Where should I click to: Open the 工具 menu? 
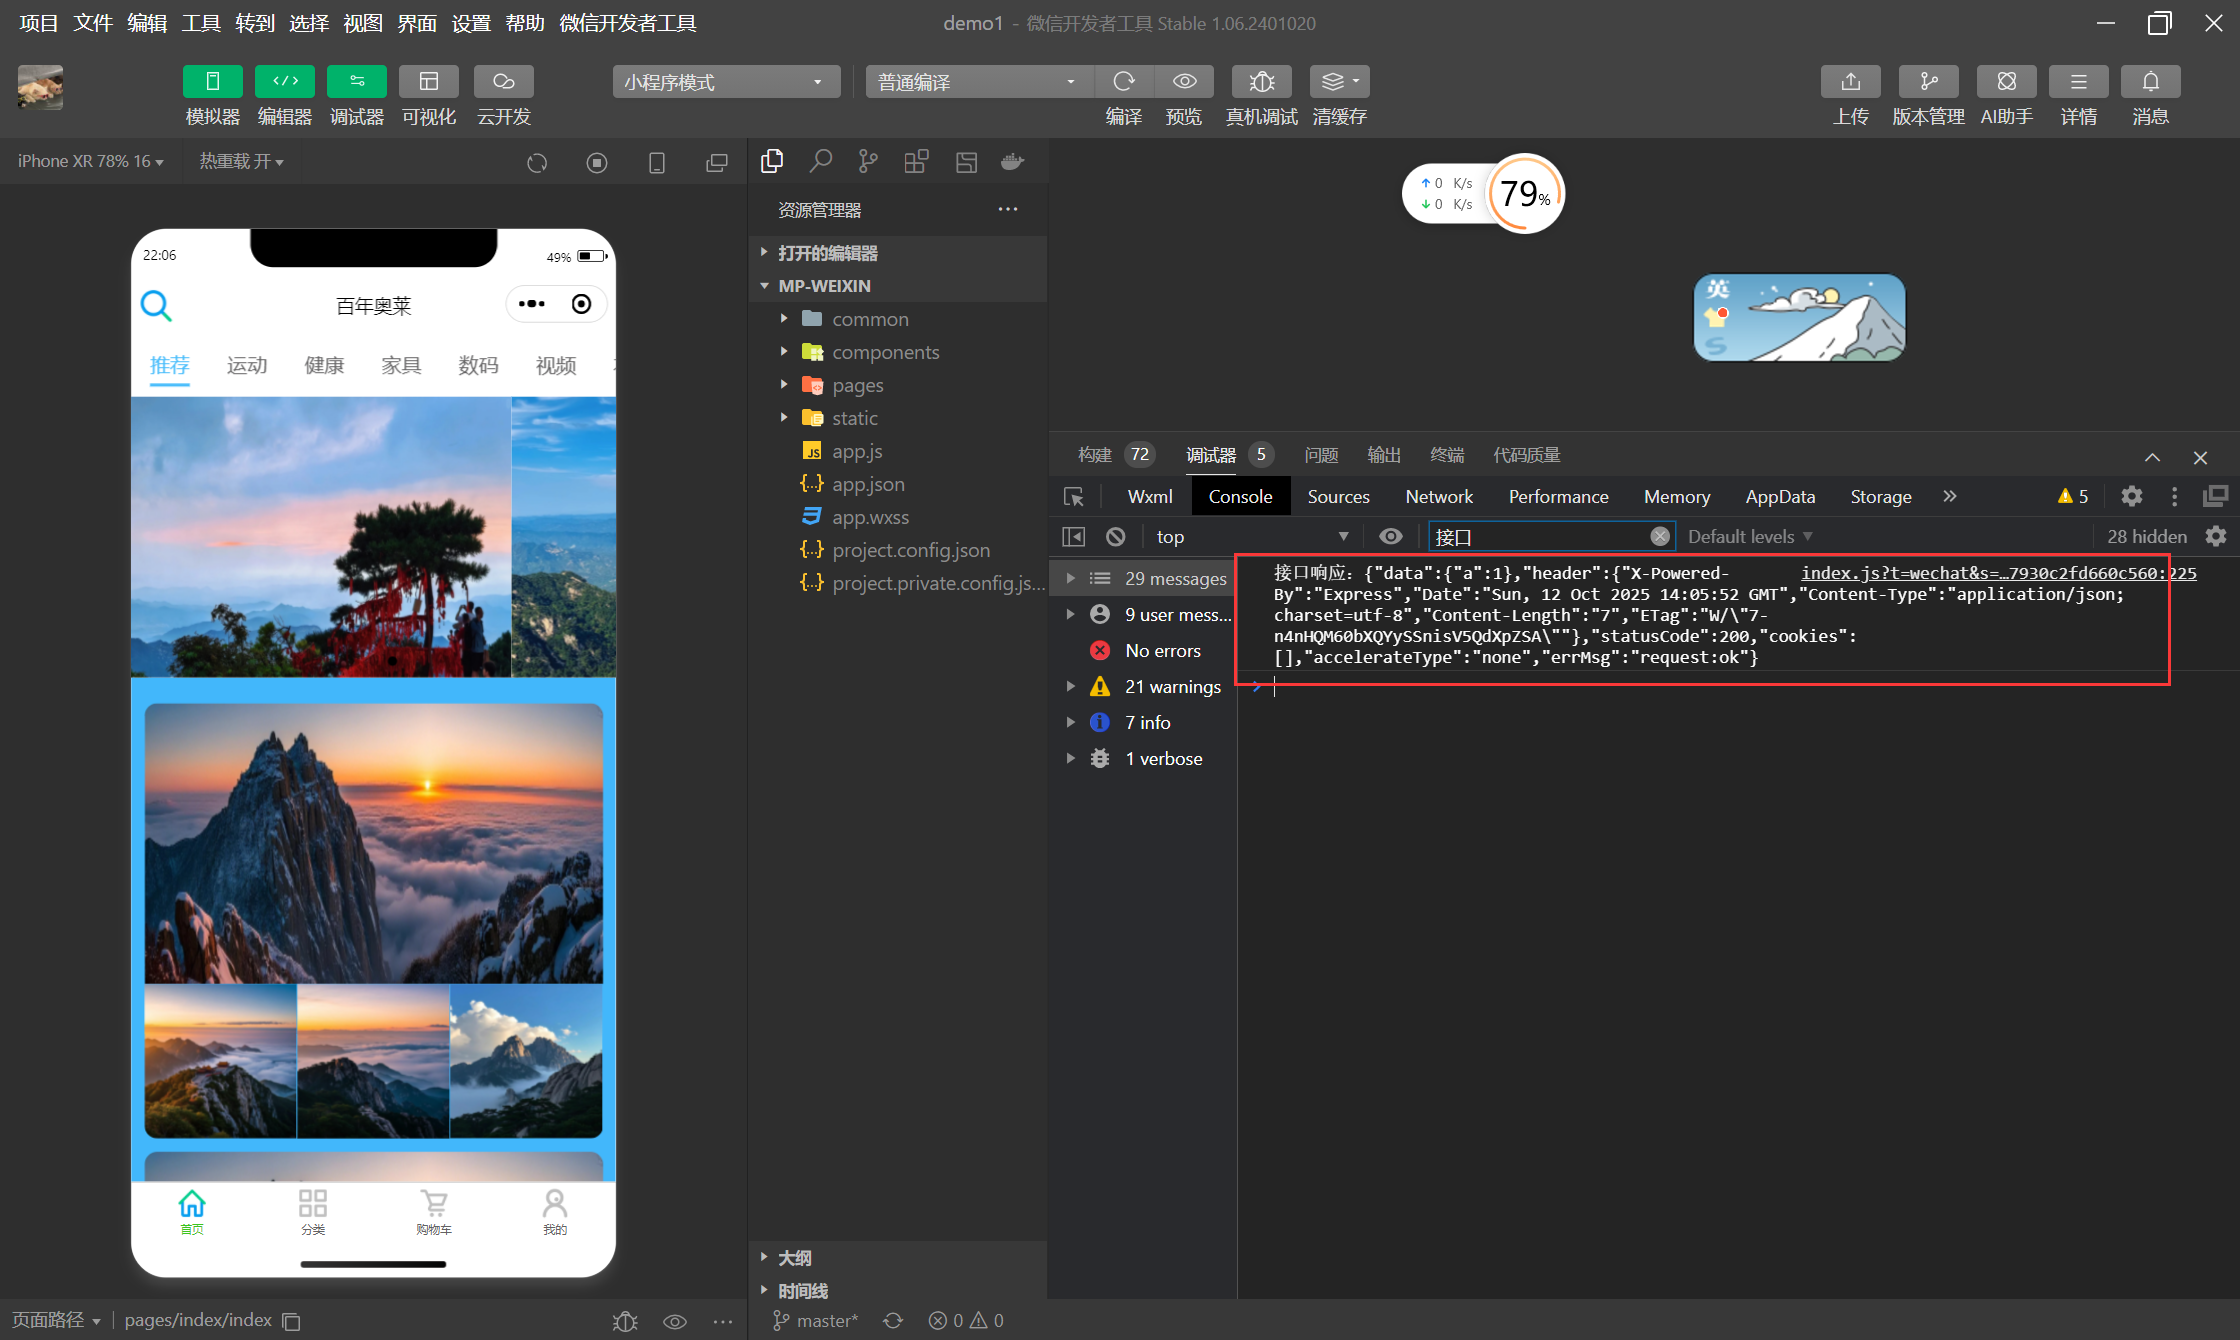[x=200, y=23]
